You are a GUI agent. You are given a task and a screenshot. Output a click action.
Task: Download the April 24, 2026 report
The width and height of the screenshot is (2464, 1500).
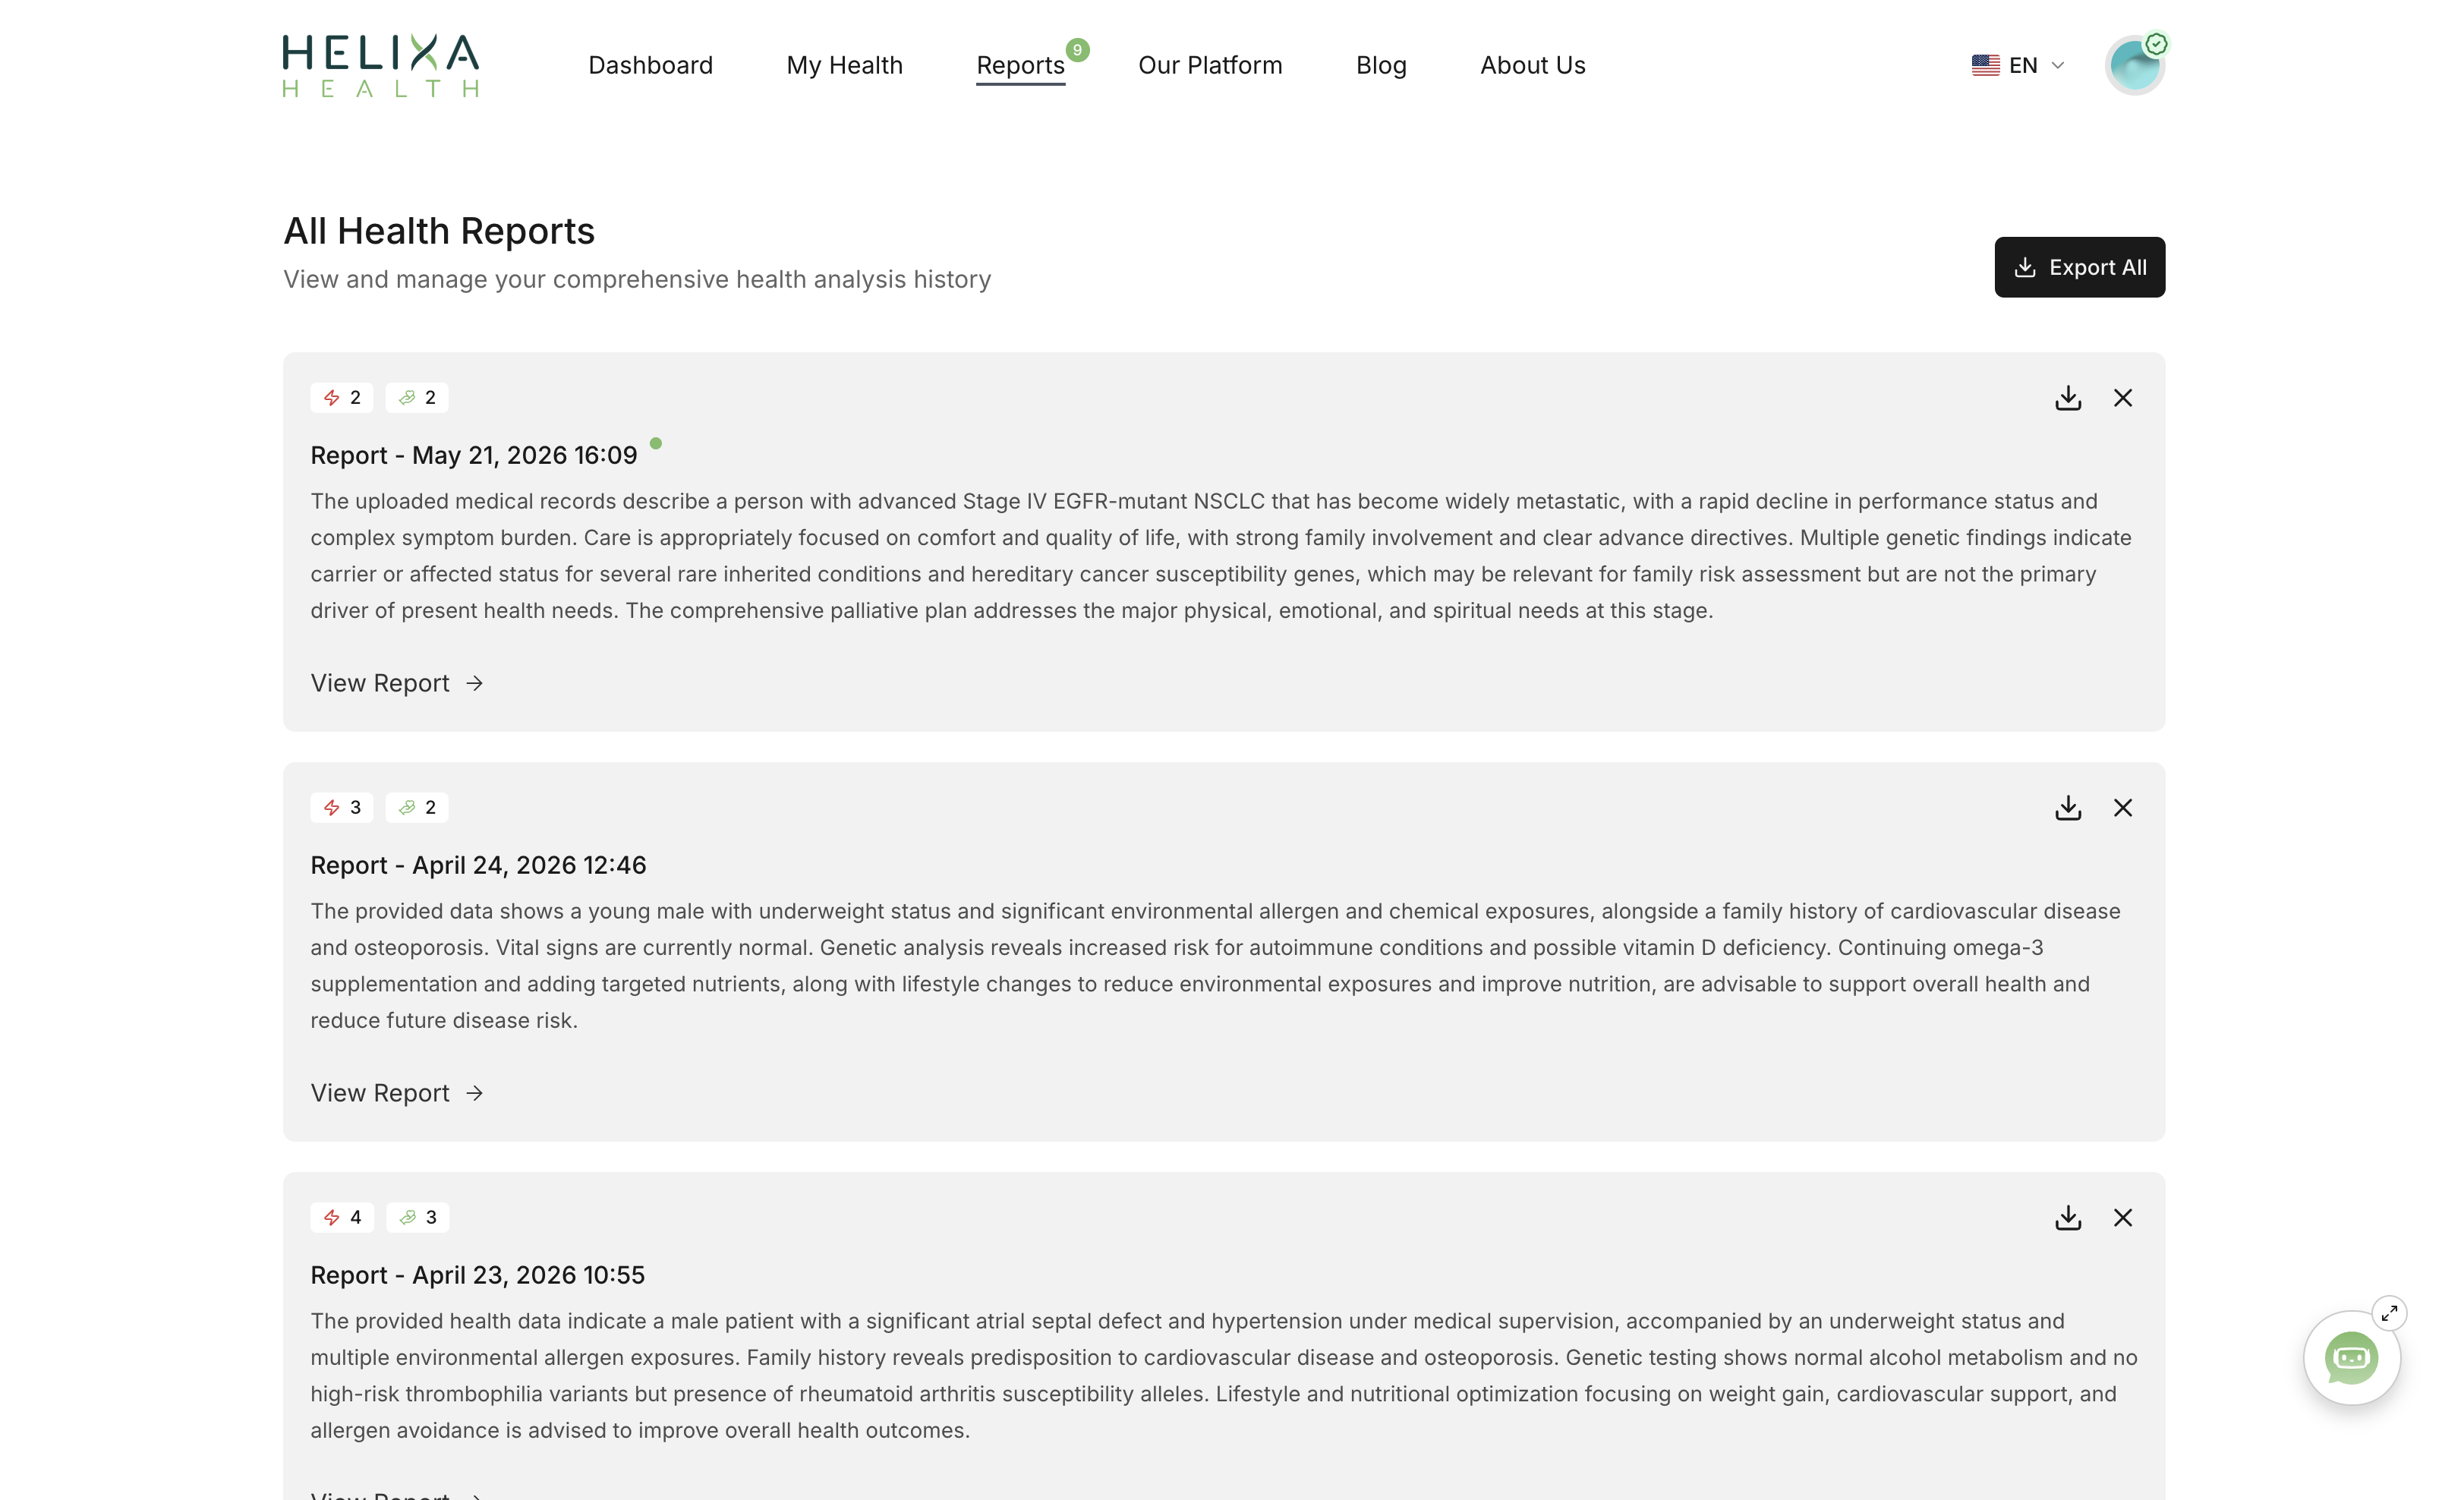(2068, 808)
